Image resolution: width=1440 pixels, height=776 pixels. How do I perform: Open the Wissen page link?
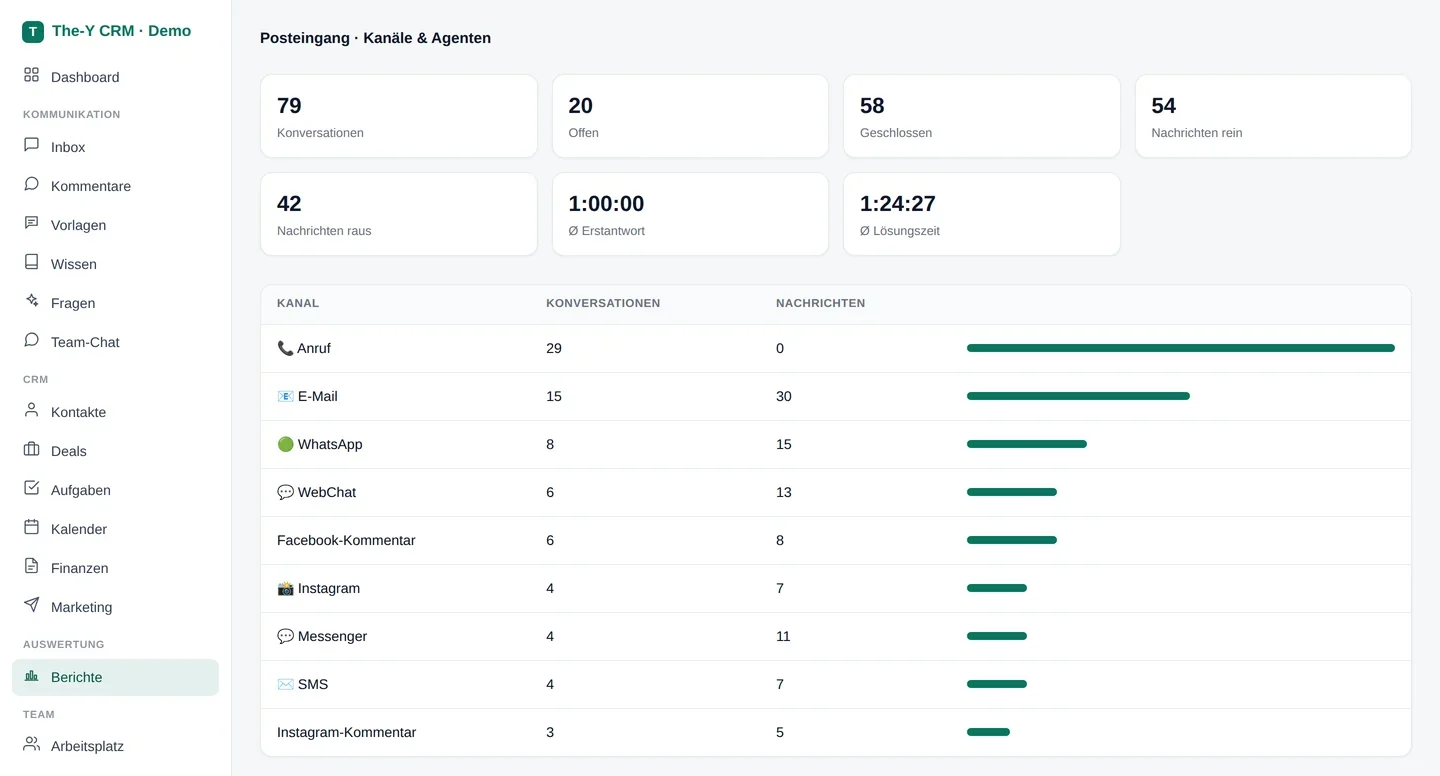click(x=115, y=264)
